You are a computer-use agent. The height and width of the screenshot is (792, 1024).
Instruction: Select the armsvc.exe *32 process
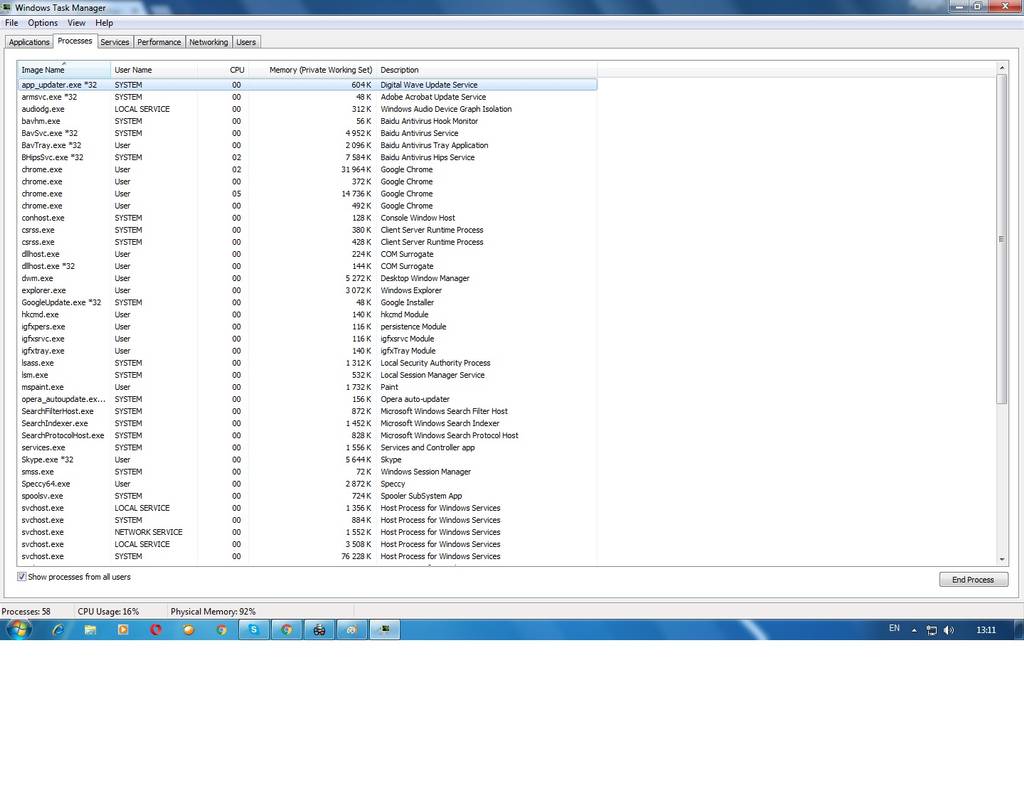(307, 97)
